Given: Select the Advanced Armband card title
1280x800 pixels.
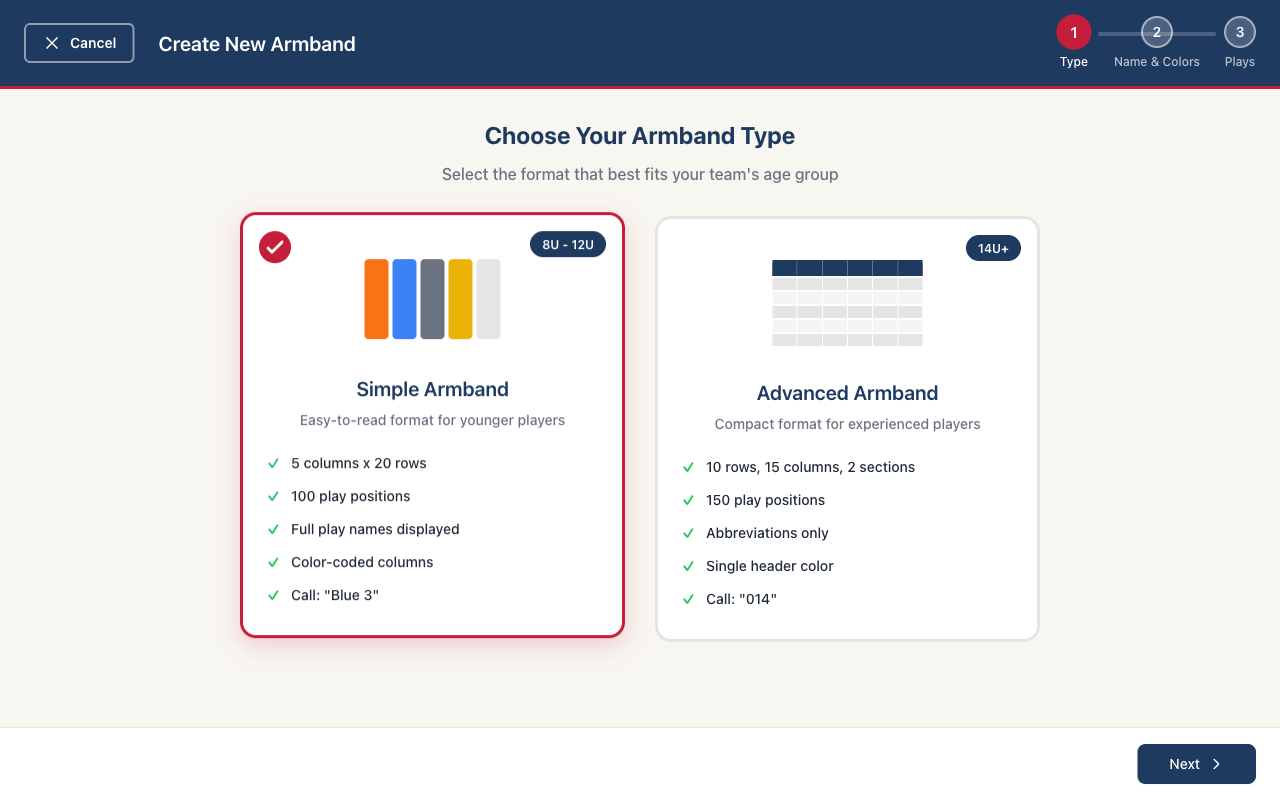Looking at the screenshot, I should coord(847,393).
